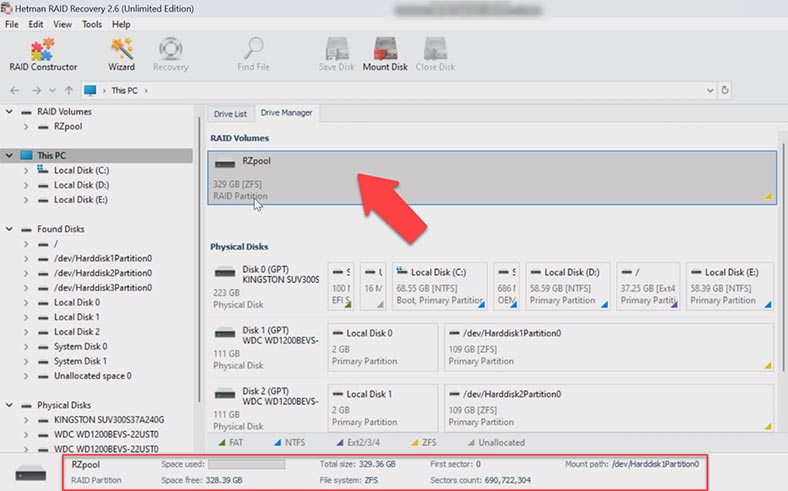Screen dimensions: 788x491
Task: Select the RZpool RAID volume tile
Action: 492,178
